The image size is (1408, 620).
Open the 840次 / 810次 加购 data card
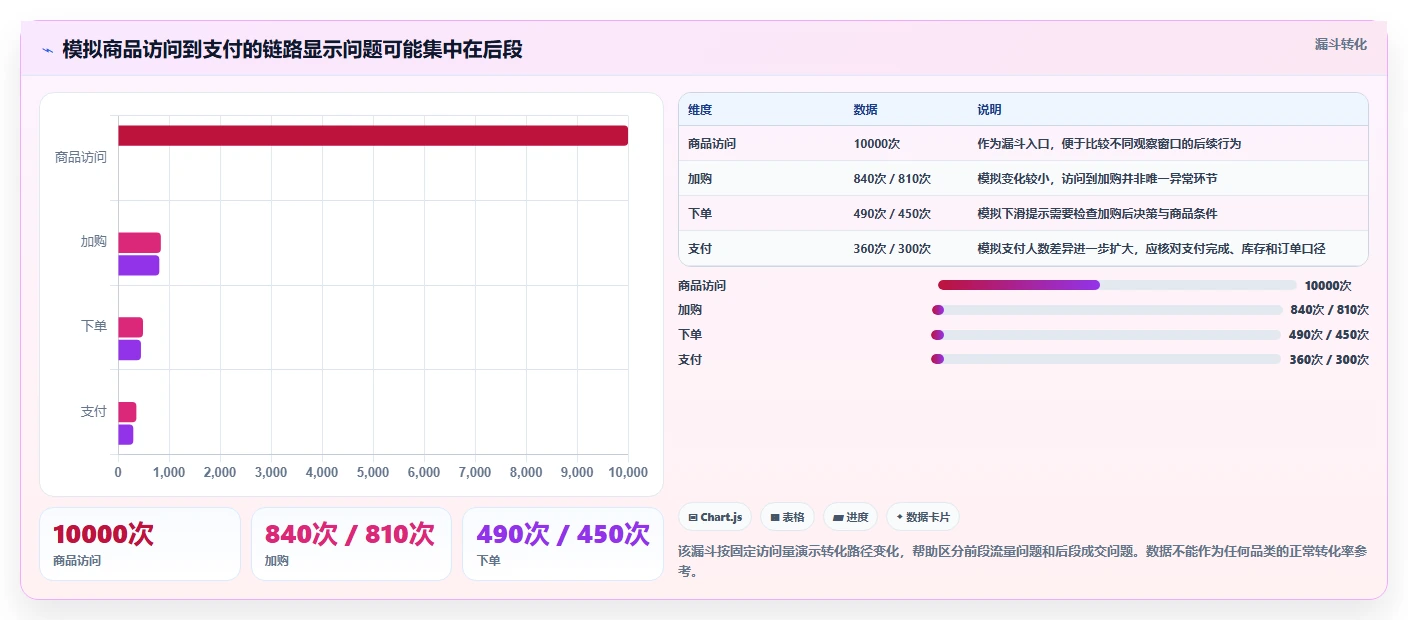click(351, 544)
